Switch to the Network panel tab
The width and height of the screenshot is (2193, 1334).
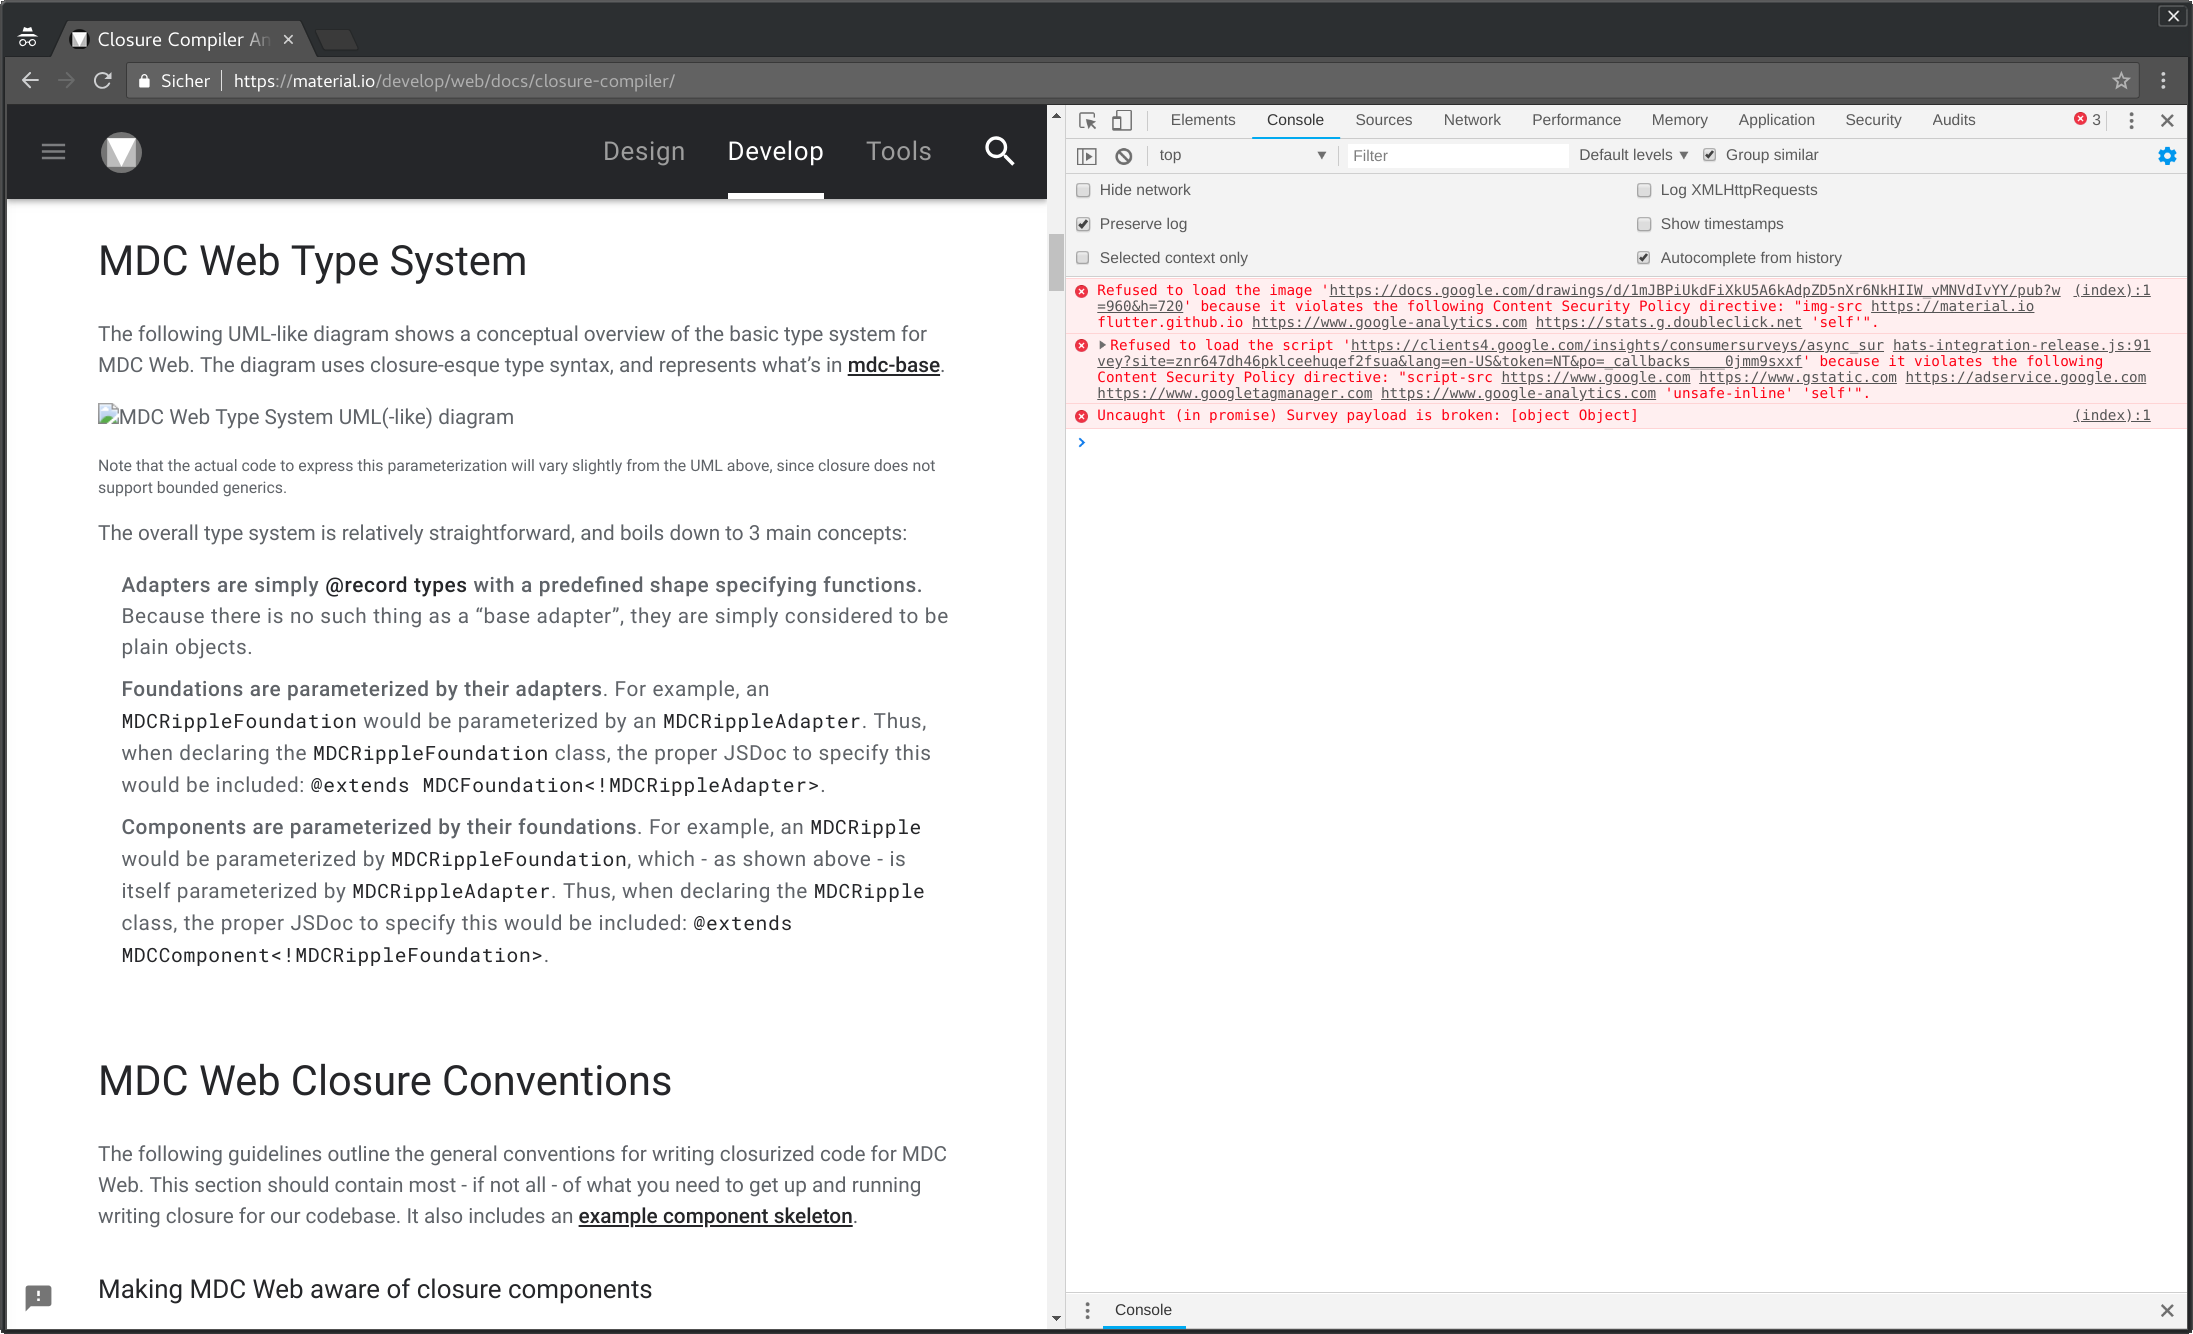coord(1471,120)
